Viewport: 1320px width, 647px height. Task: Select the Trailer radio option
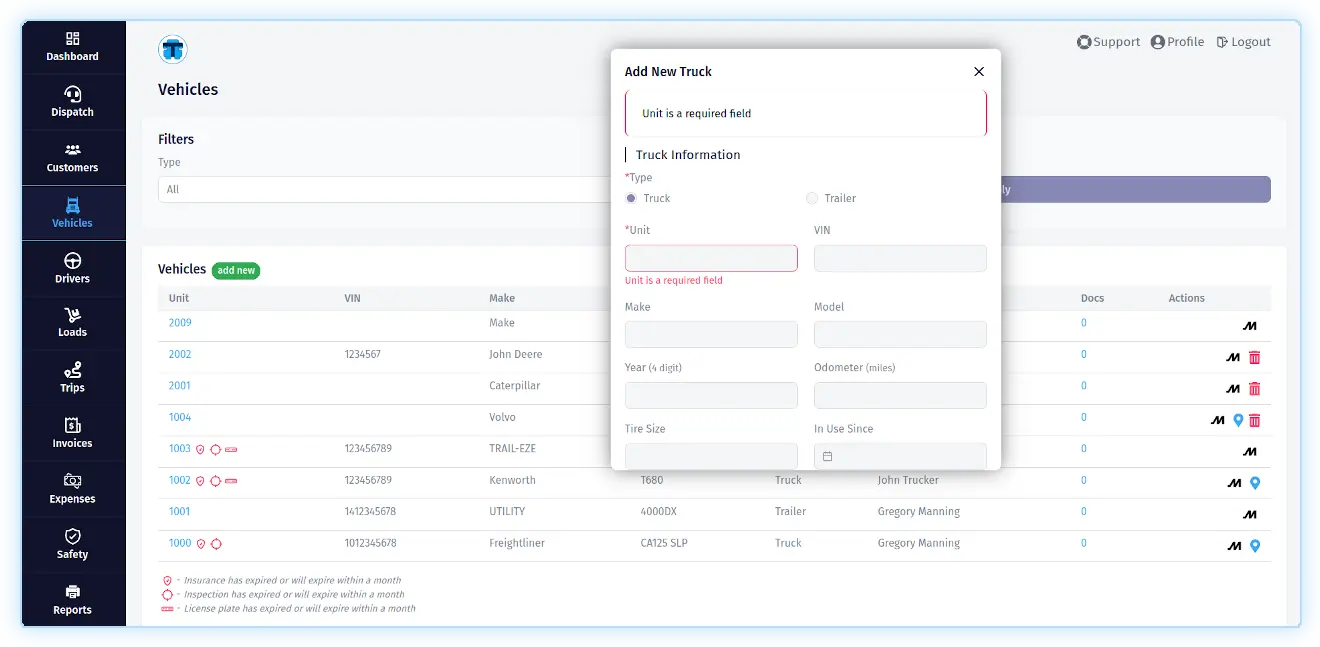pos(812,198)
